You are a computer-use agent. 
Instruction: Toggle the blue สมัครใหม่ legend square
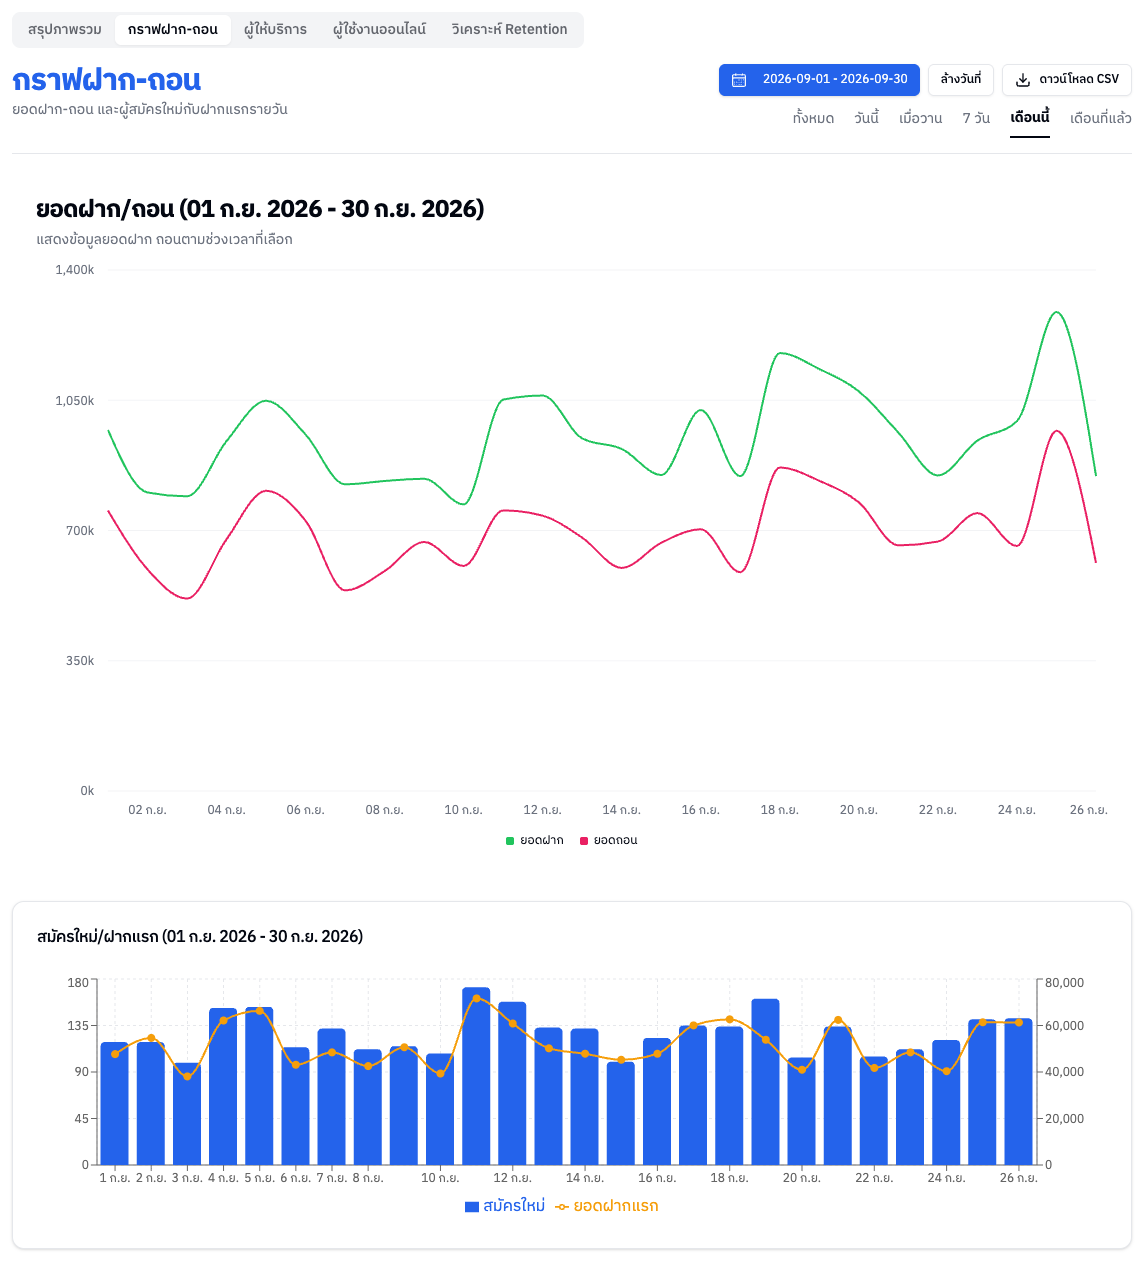coord(472,1207)
